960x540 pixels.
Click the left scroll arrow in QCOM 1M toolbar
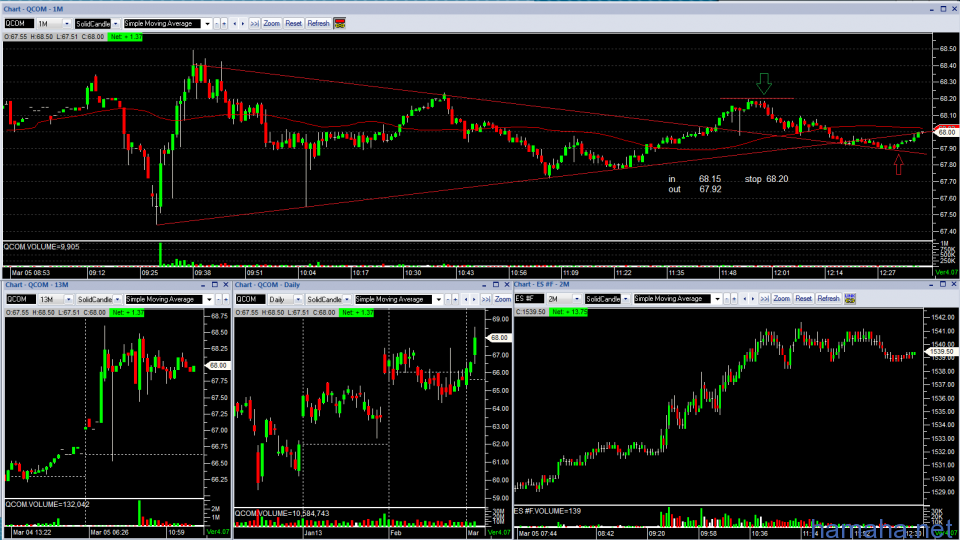click(234, 23)
